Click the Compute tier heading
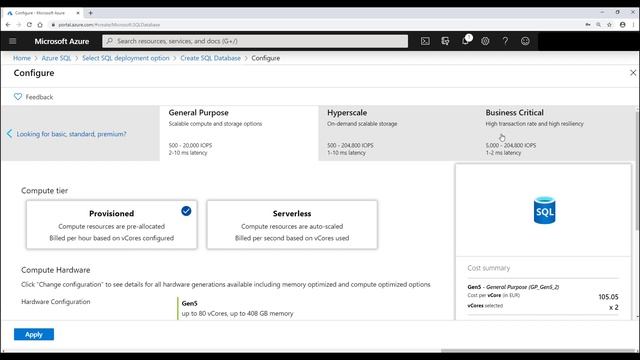Image resolution: width=640 pixels, height=360 pixels. 44,191
